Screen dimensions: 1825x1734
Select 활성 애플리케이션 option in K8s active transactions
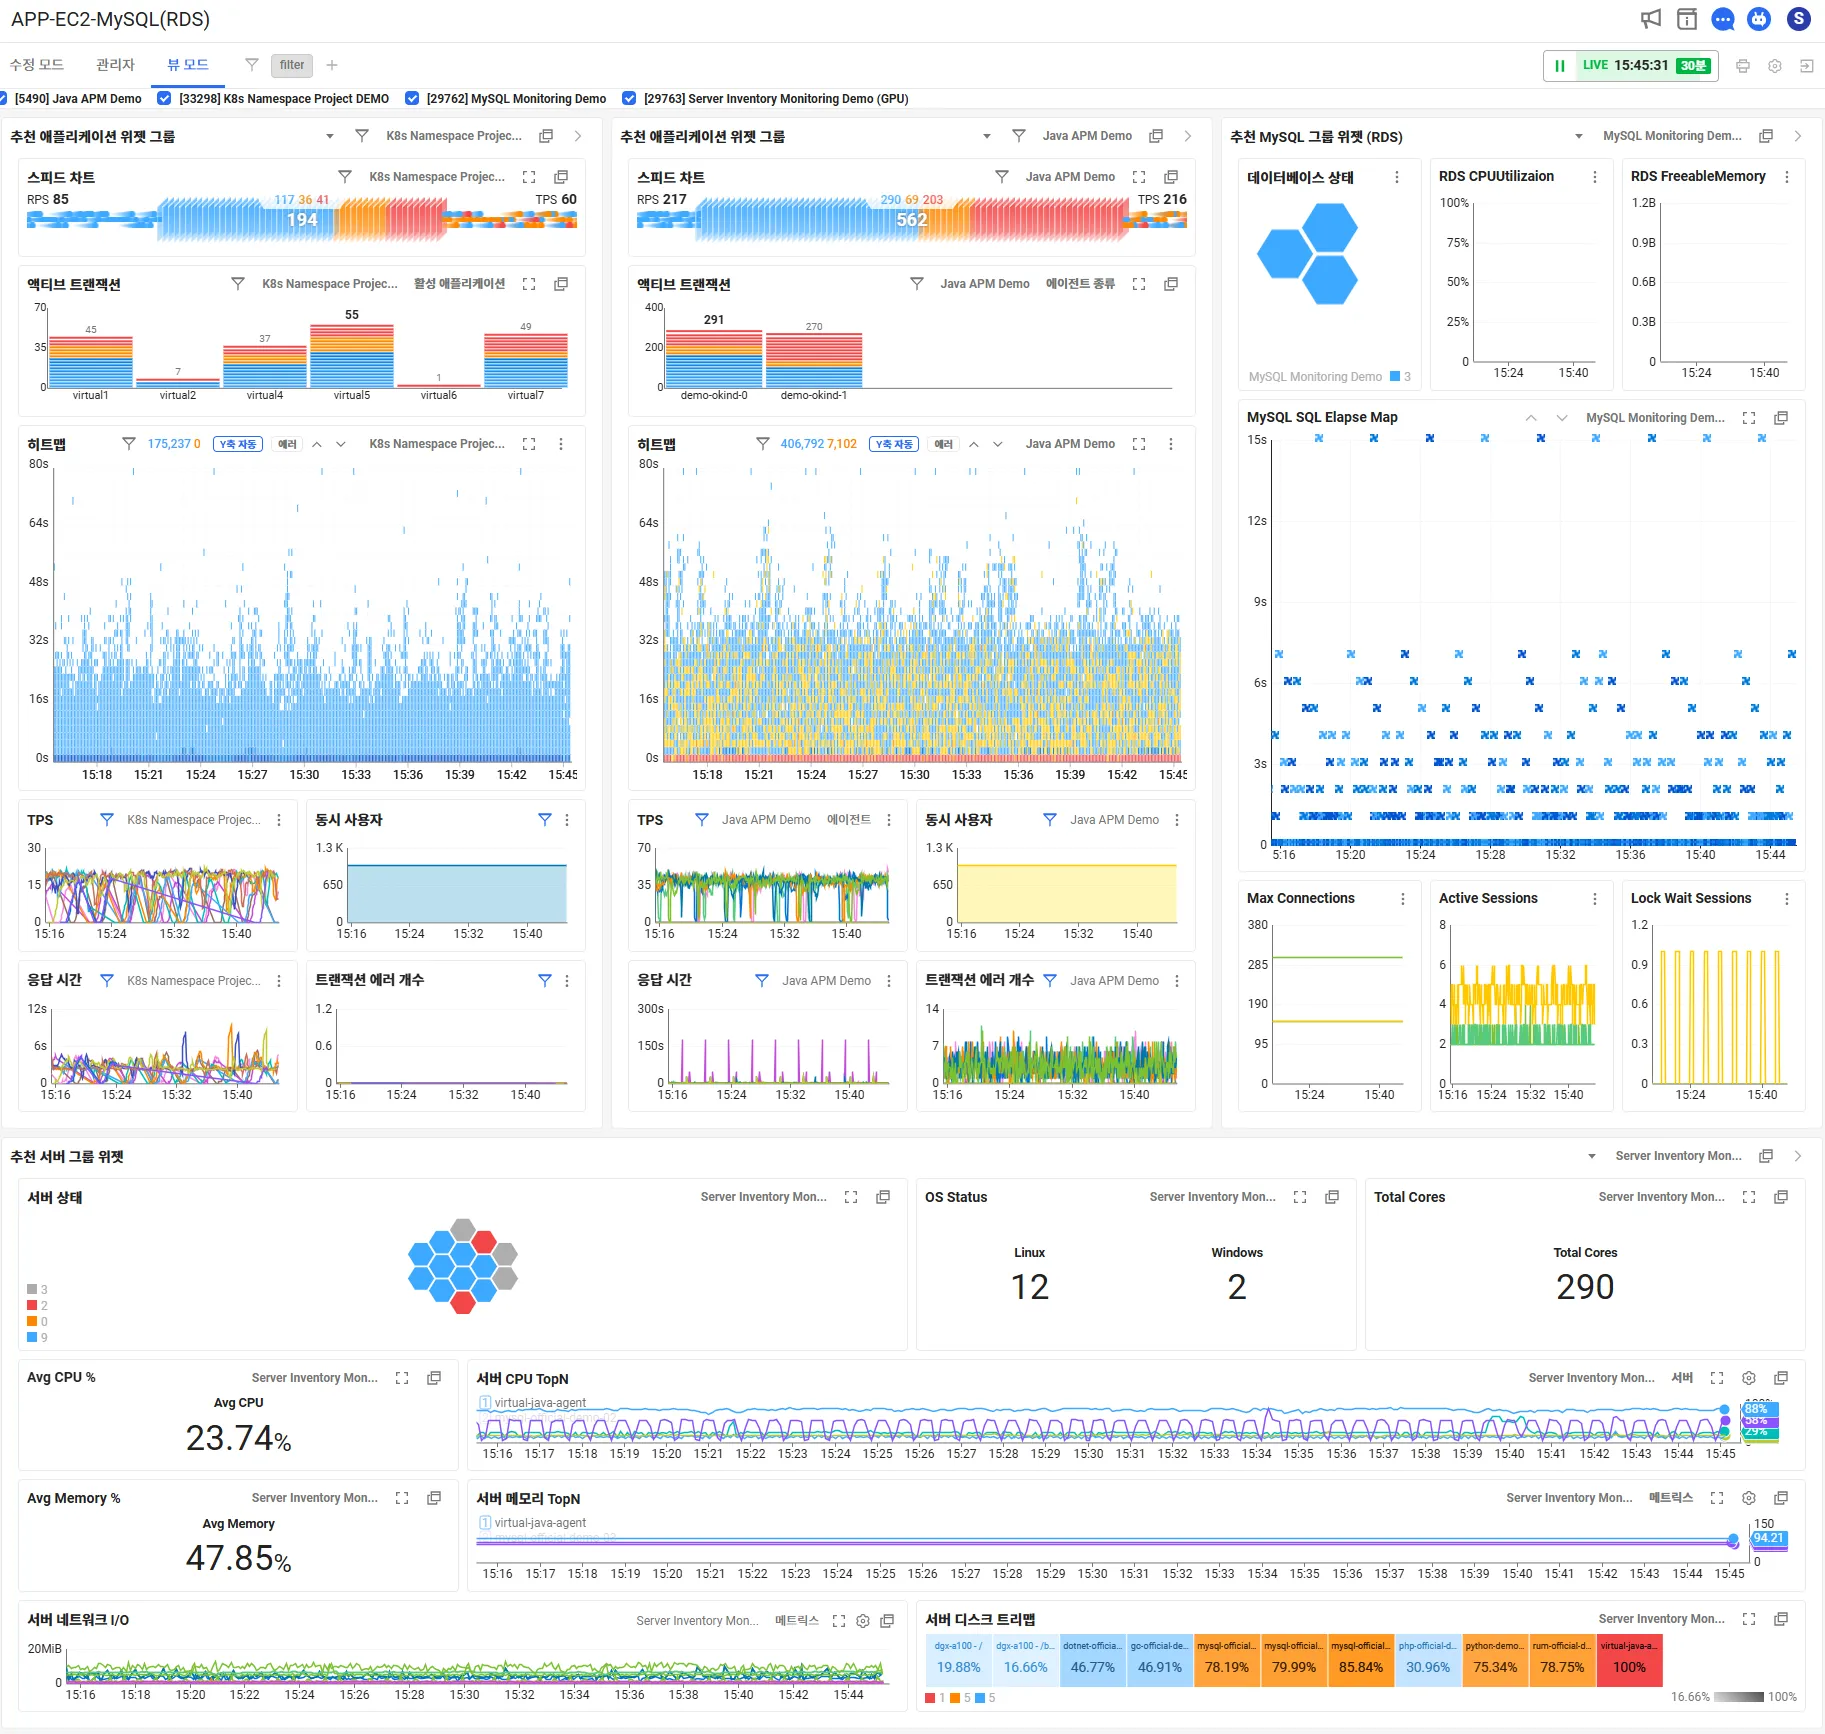(460, 284)
